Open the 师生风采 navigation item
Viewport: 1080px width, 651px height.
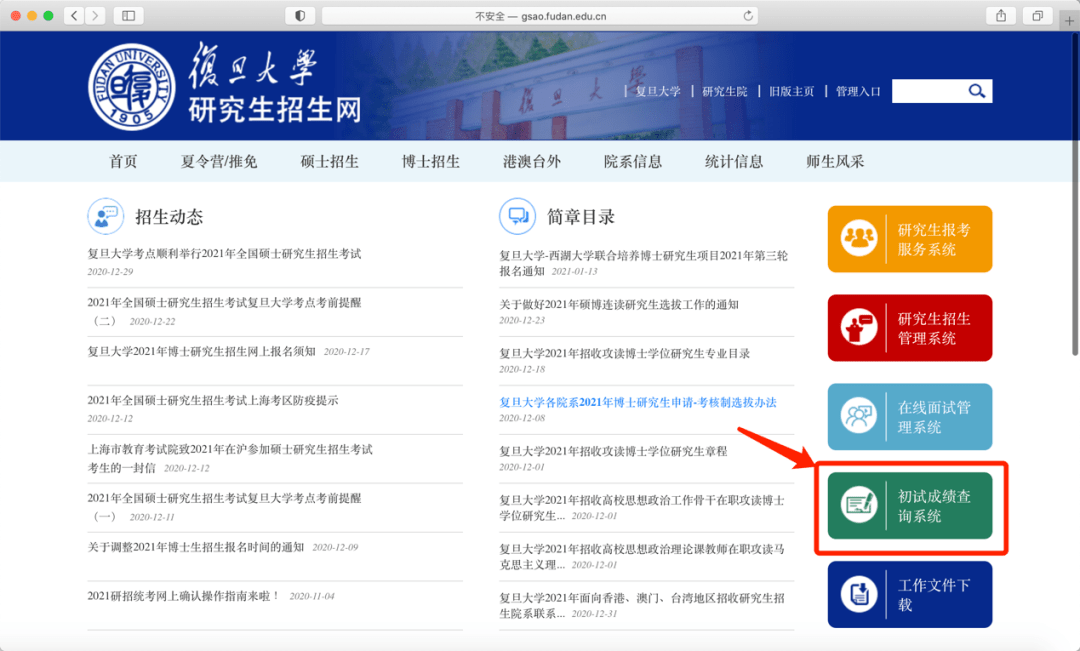point(835,161)
